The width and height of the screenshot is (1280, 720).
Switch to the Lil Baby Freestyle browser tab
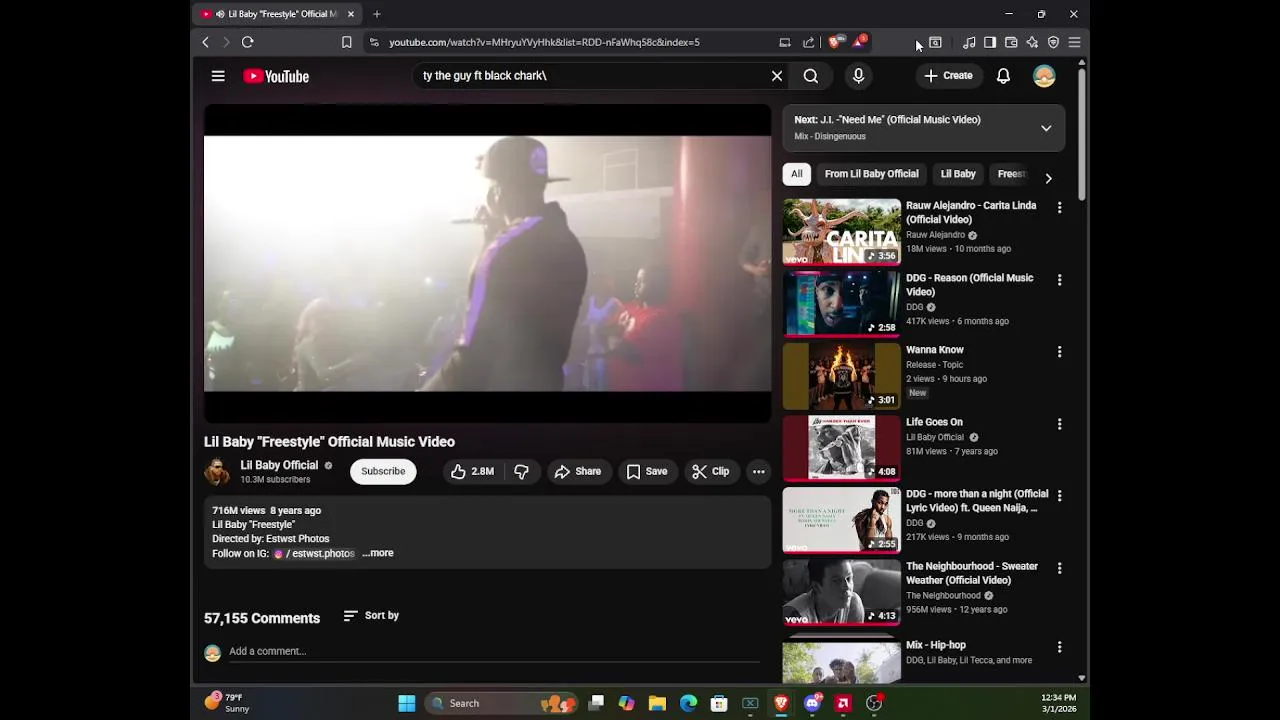(x=277, y=14)
